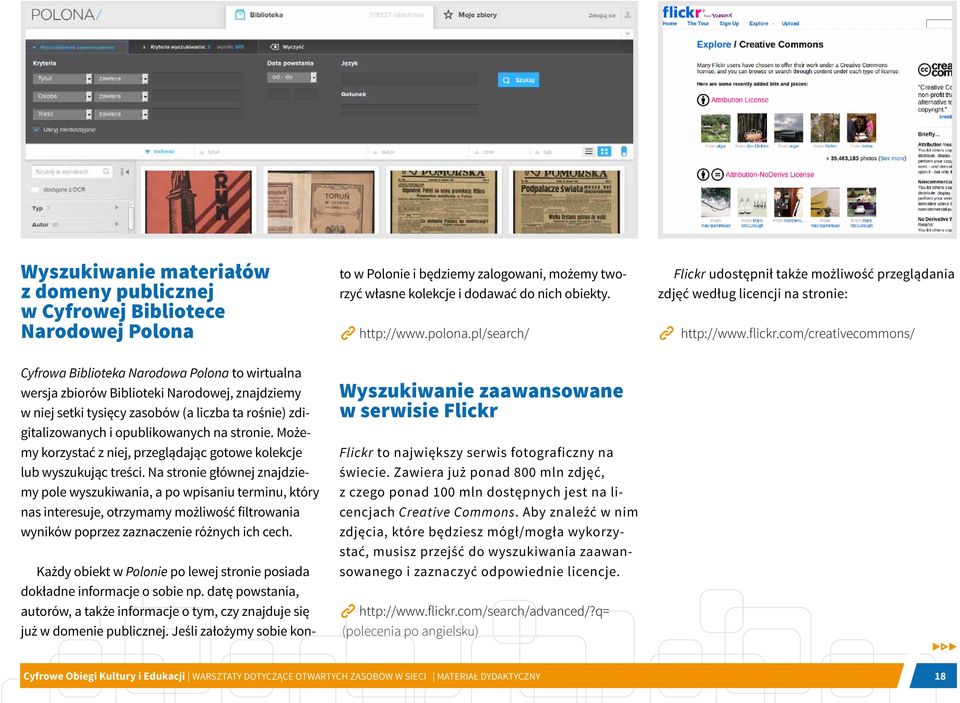Click the user avatar icon next to Zaloguj się

point(627,15)
